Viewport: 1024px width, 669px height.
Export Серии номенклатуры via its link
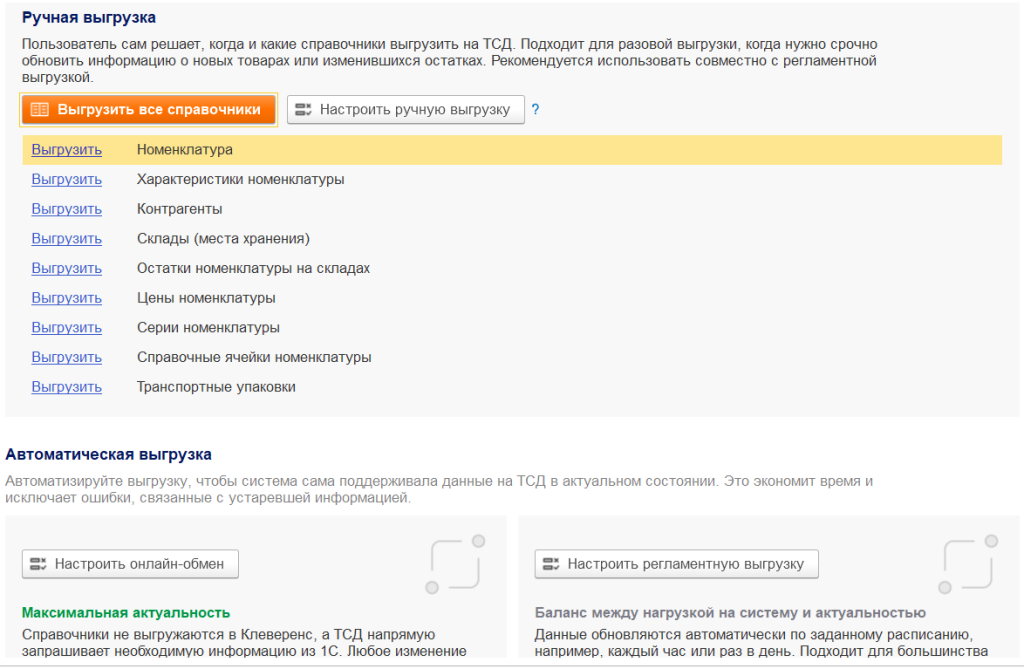[x=66, y=328]
